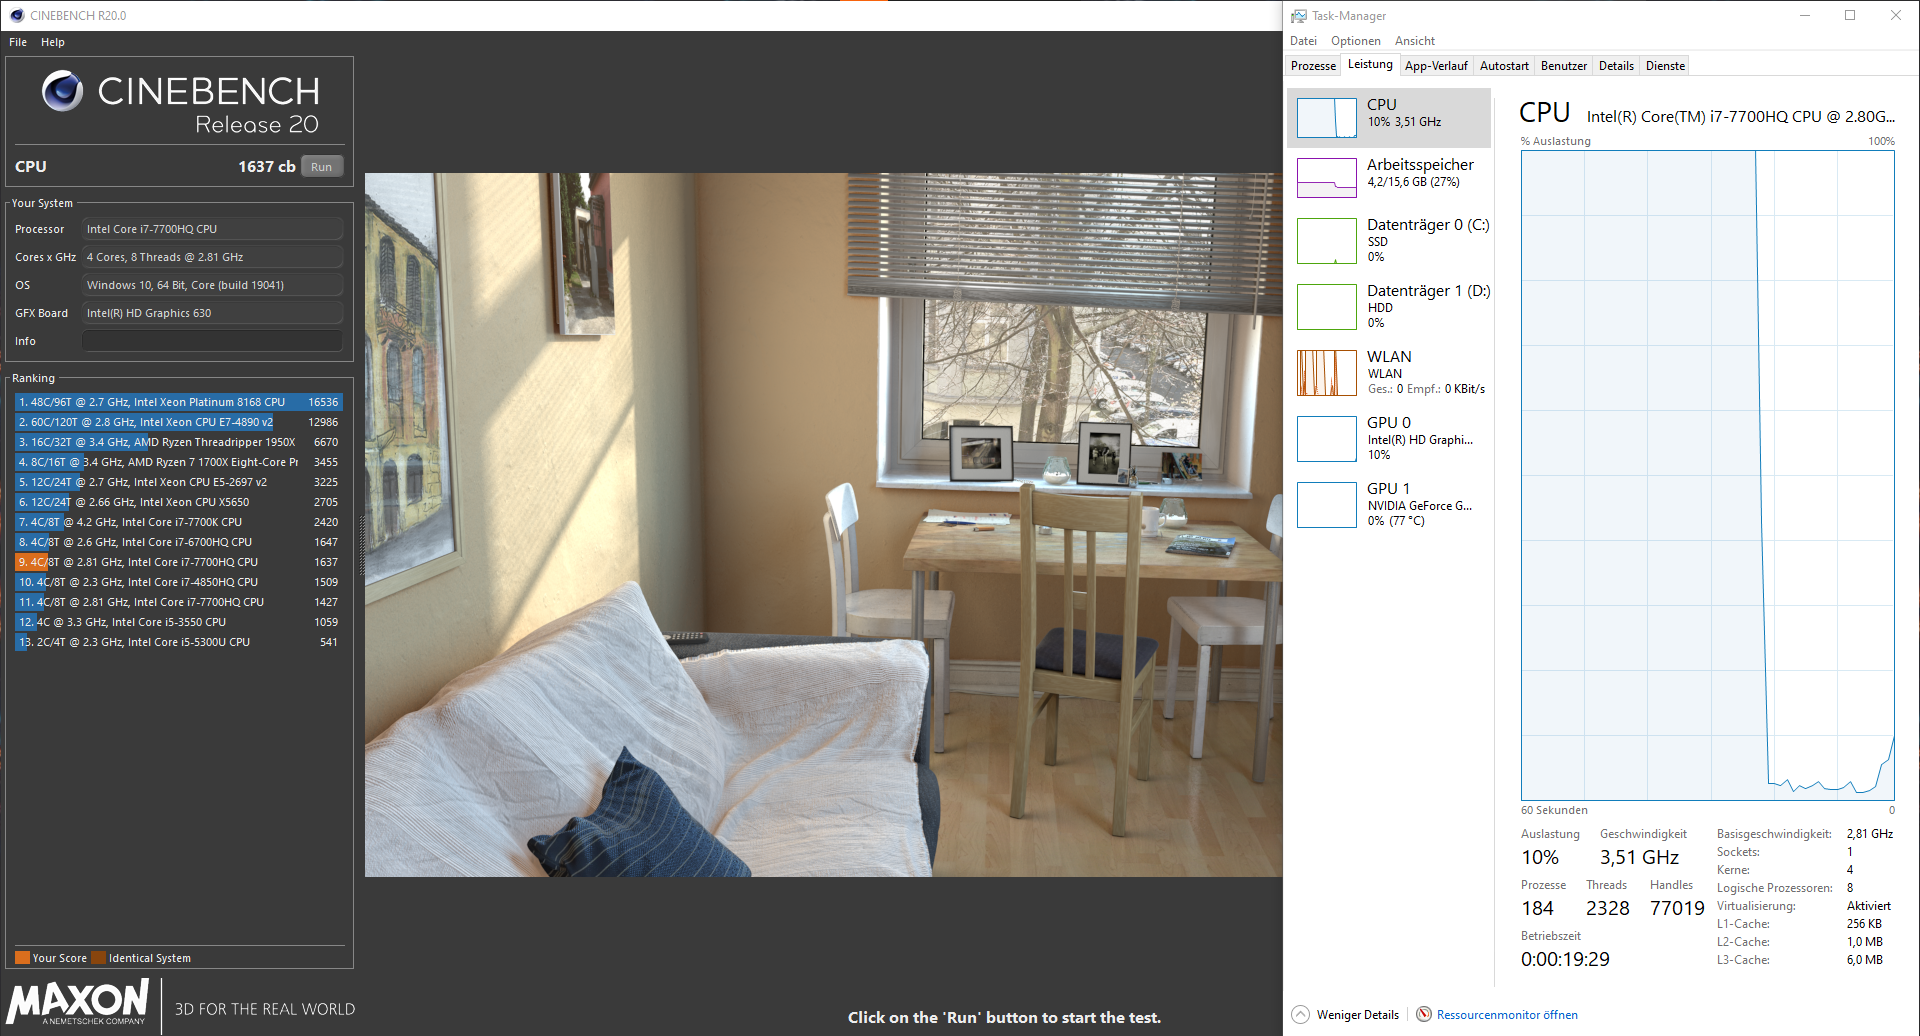This screenshot has width=1920, height=1036.
Task: Open the Ansicht menu in Task-Manager
Action: (x=1414, y=41)
